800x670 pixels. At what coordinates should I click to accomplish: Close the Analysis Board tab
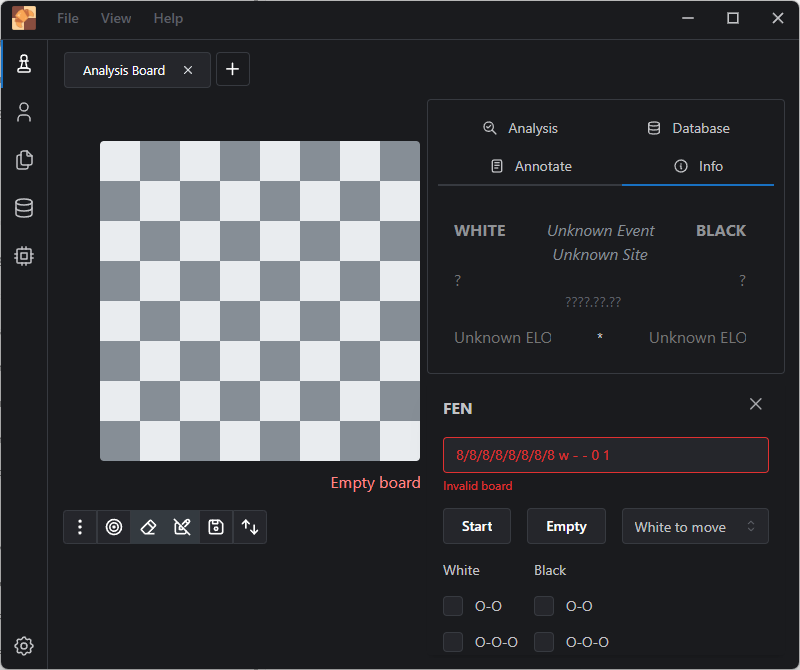coord(188,70)
